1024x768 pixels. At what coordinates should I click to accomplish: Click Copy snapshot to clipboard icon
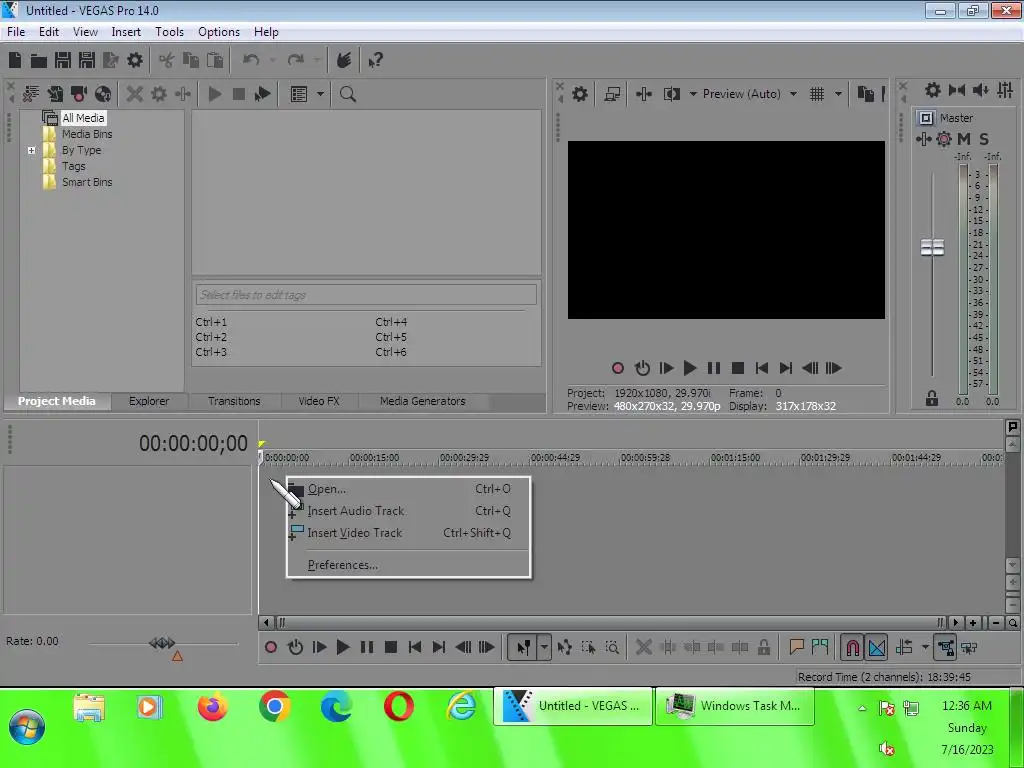pos(865,94)
